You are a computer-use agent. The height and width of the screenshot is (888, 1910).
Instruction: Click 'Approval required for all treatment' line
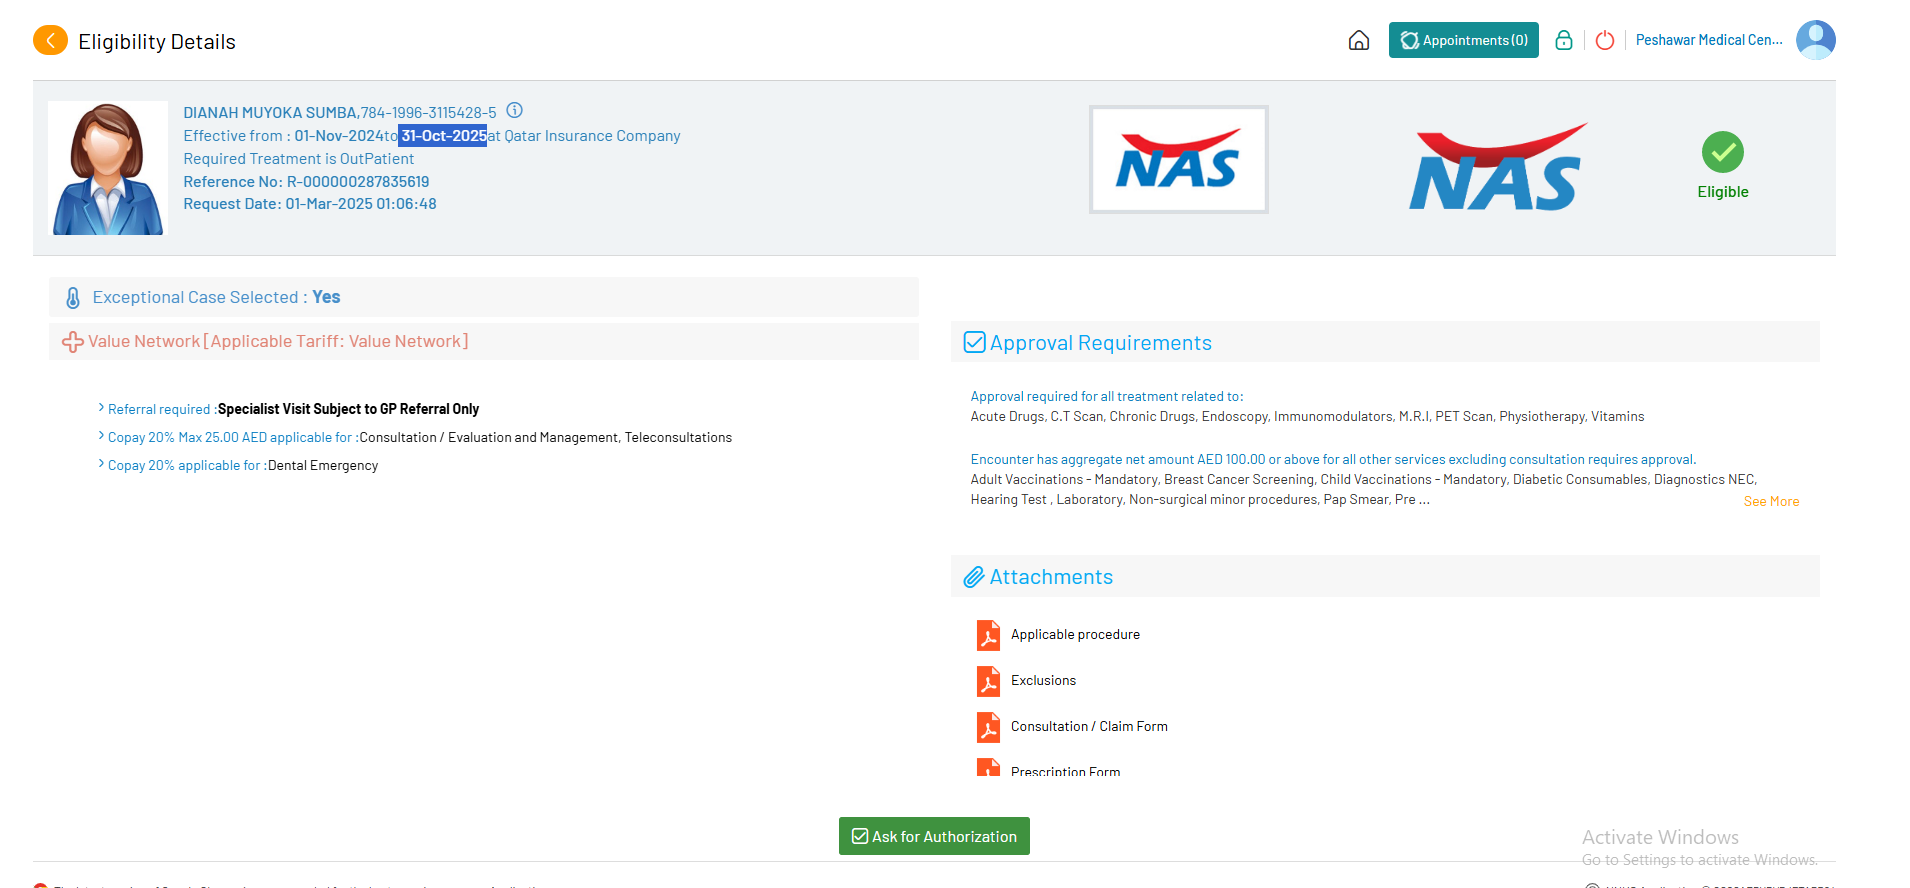pyautogui.click(x=1106, y=396)
